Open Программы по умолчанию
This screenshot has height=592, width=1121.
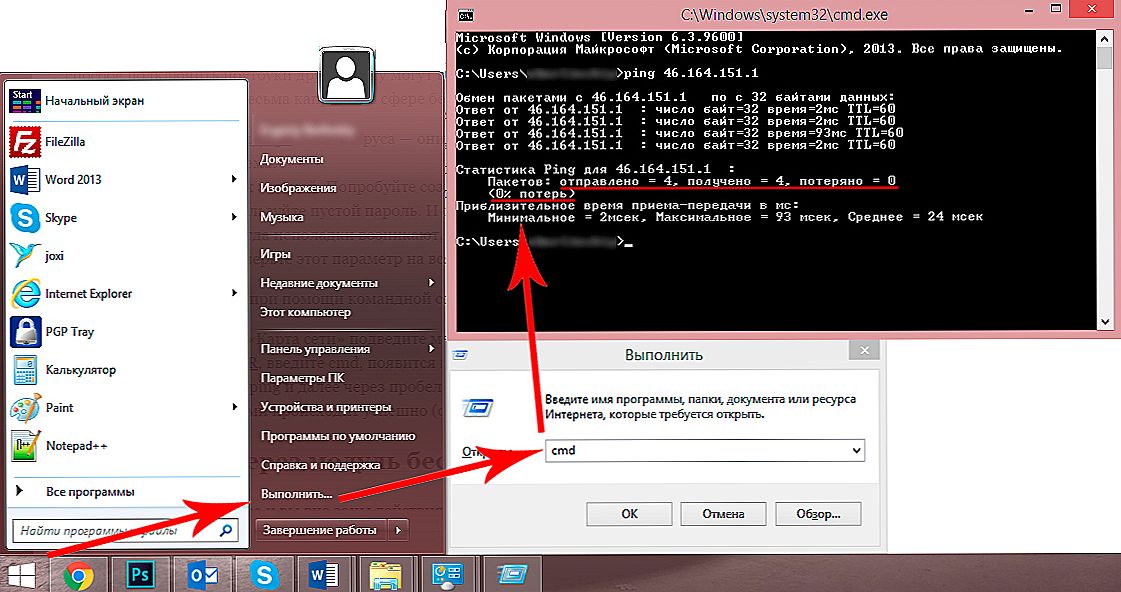point(337,435)
